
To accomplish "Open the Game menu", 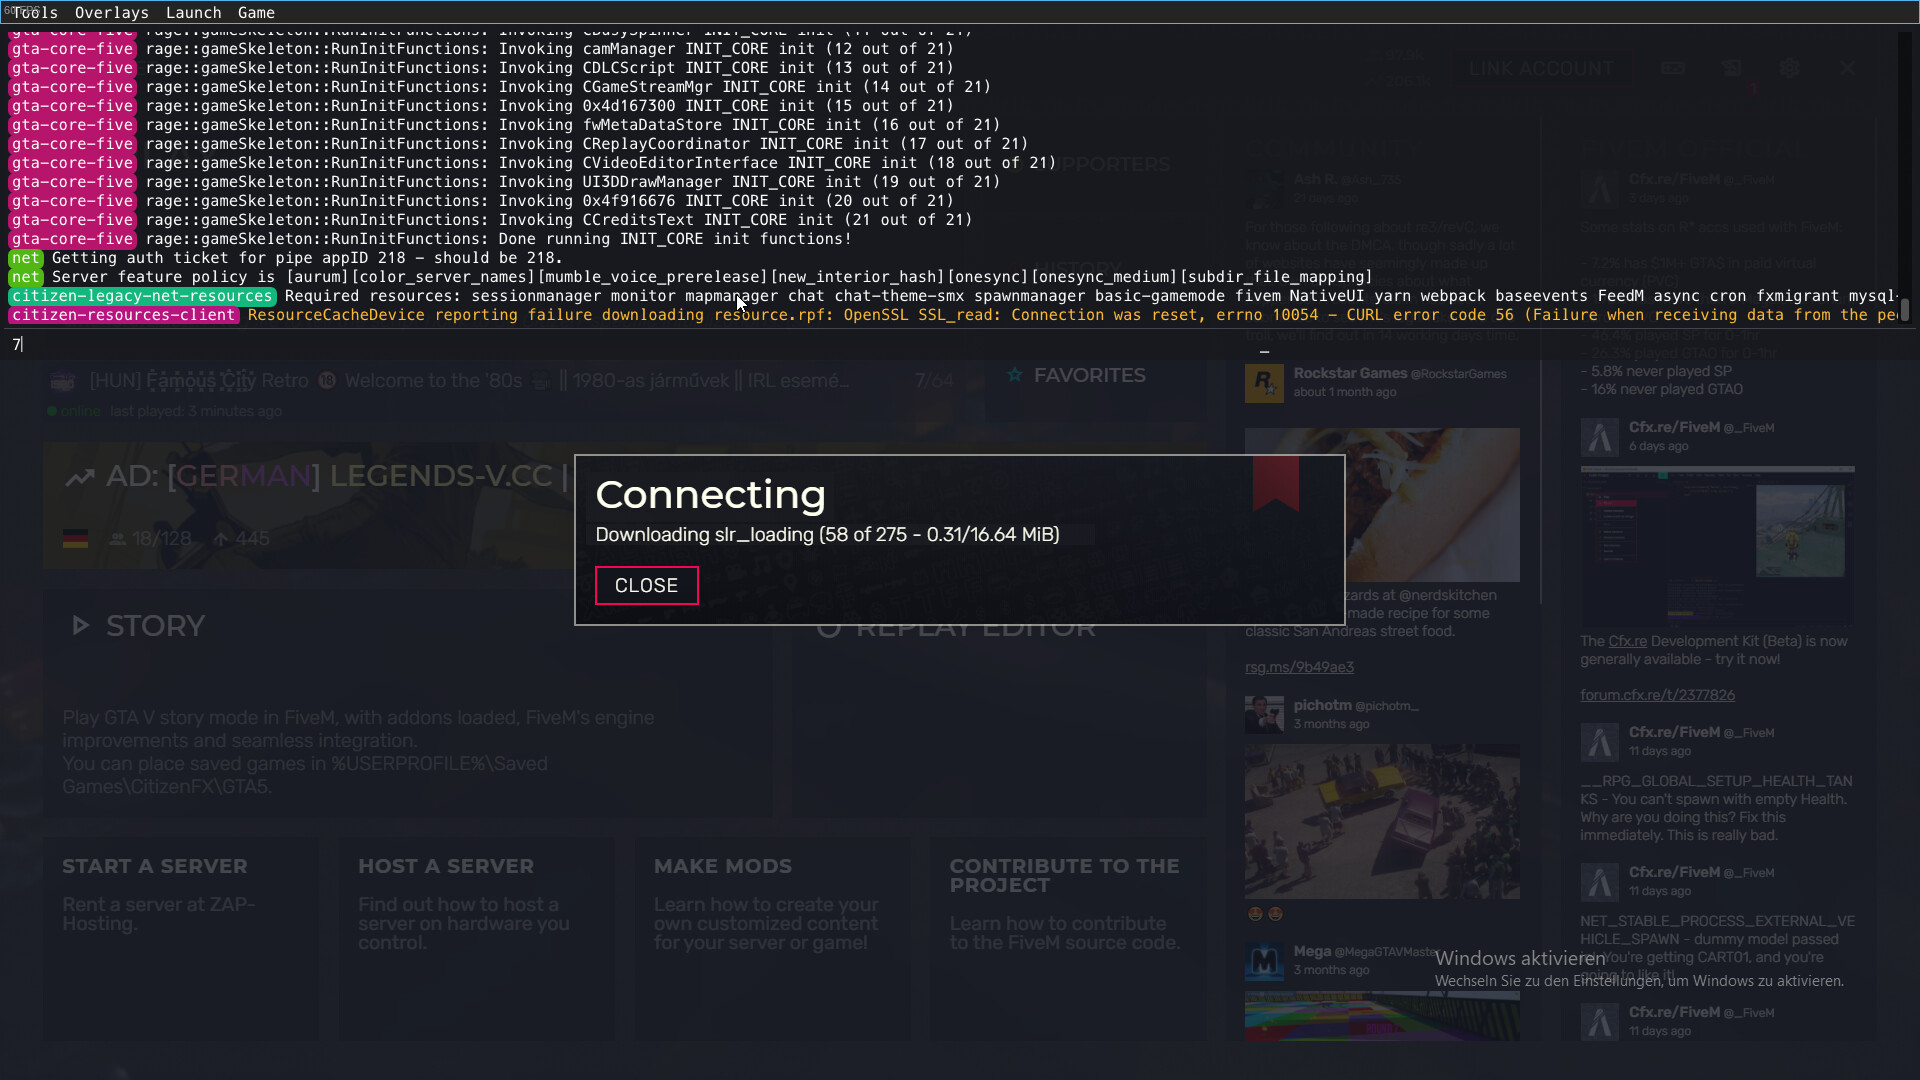I will (x=256, y=12).
